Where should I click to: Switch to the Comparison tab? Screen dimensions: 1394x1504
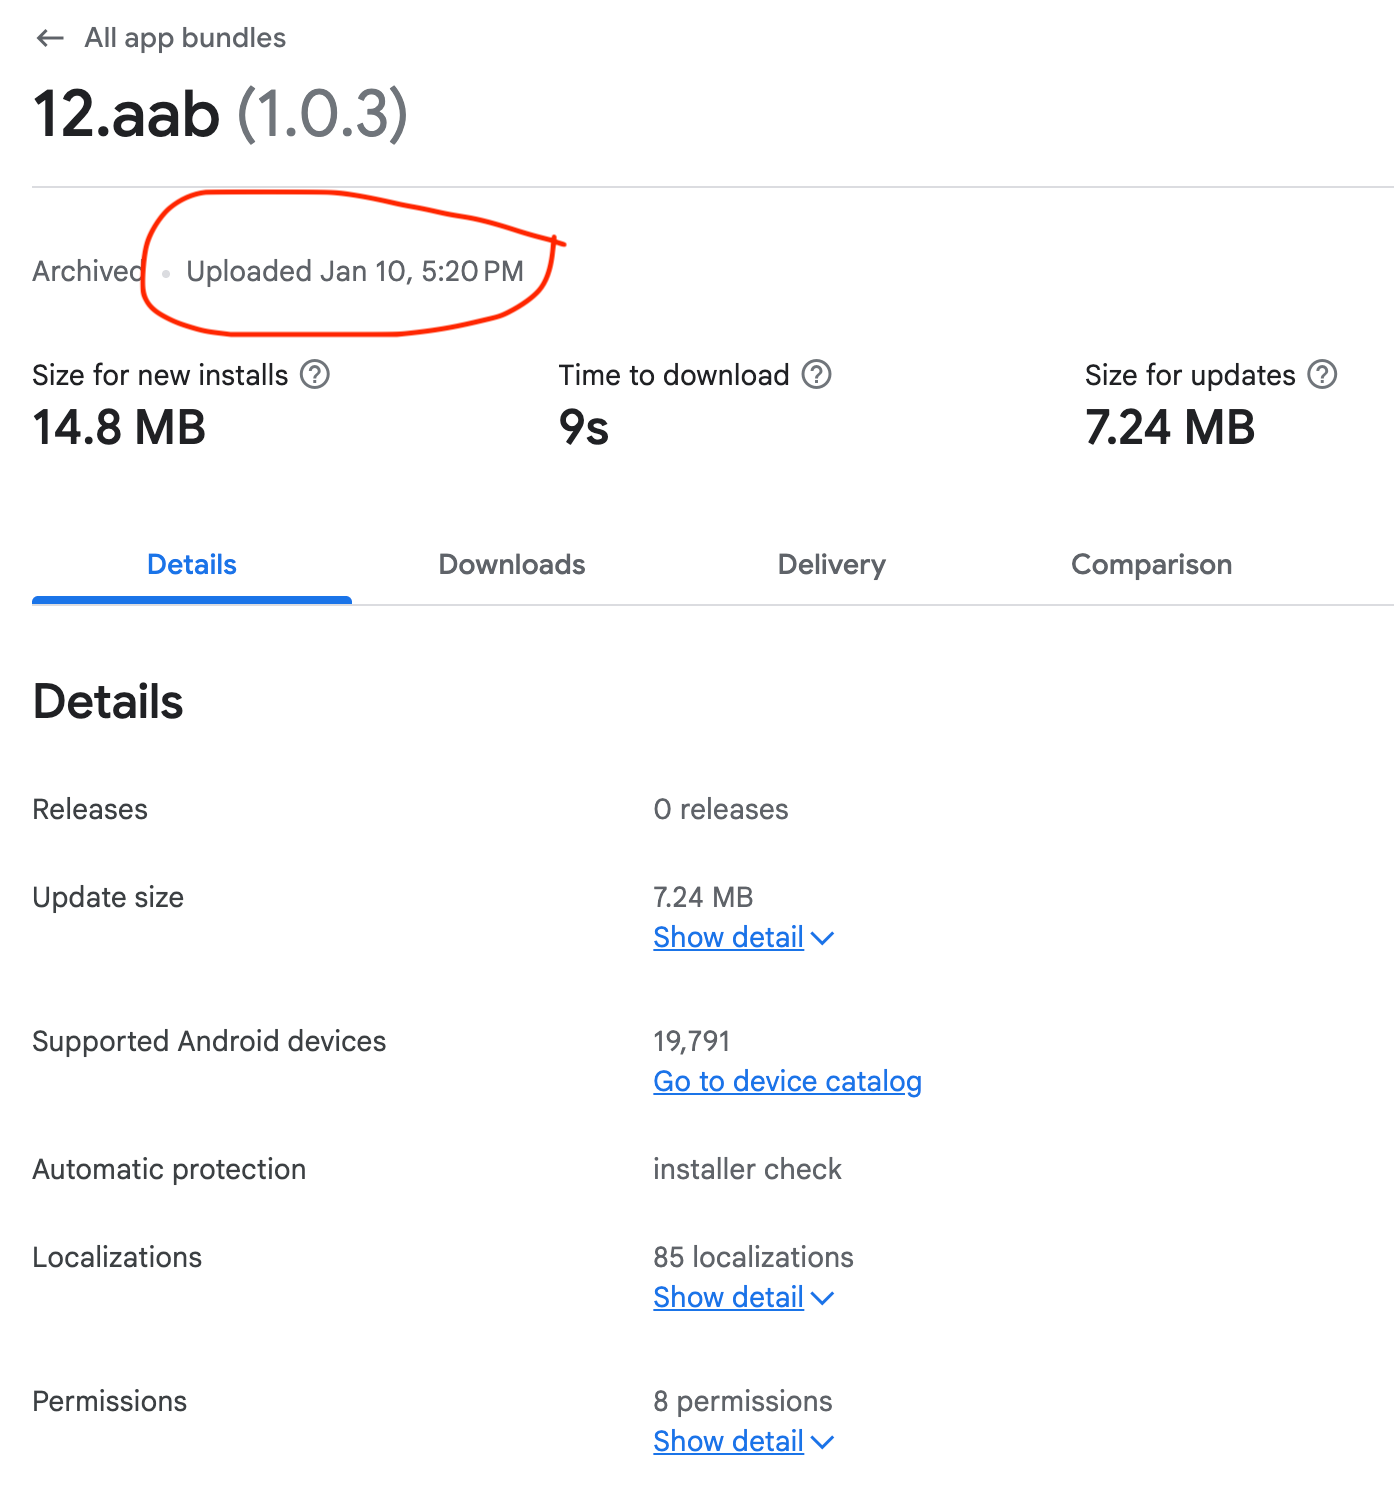pos(1152,565)
